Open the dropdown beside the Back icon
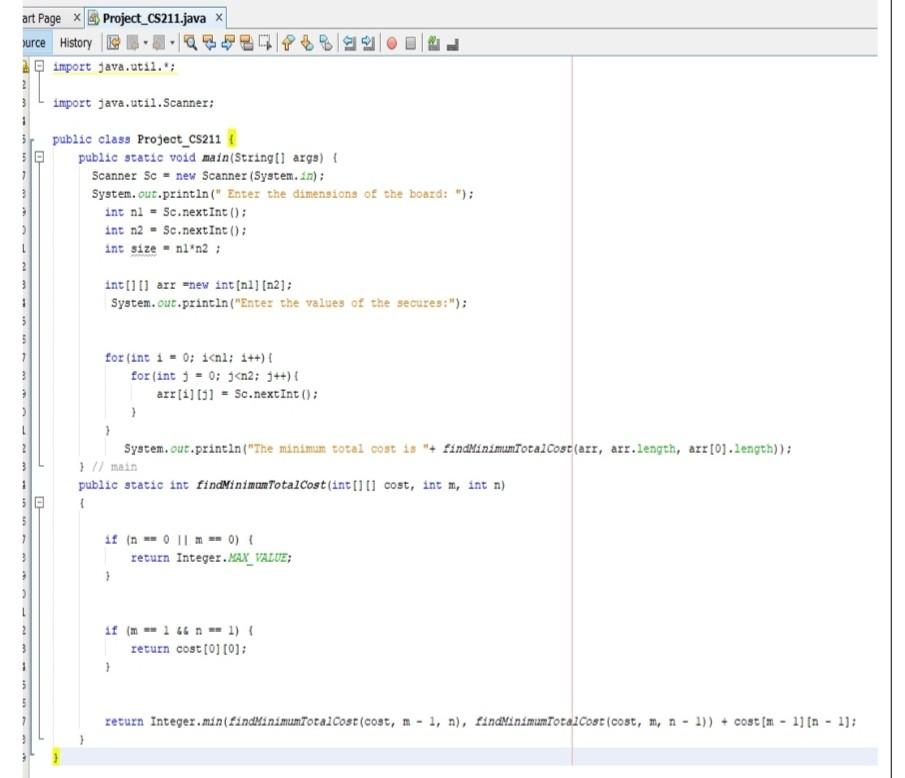 pos(146,43)
